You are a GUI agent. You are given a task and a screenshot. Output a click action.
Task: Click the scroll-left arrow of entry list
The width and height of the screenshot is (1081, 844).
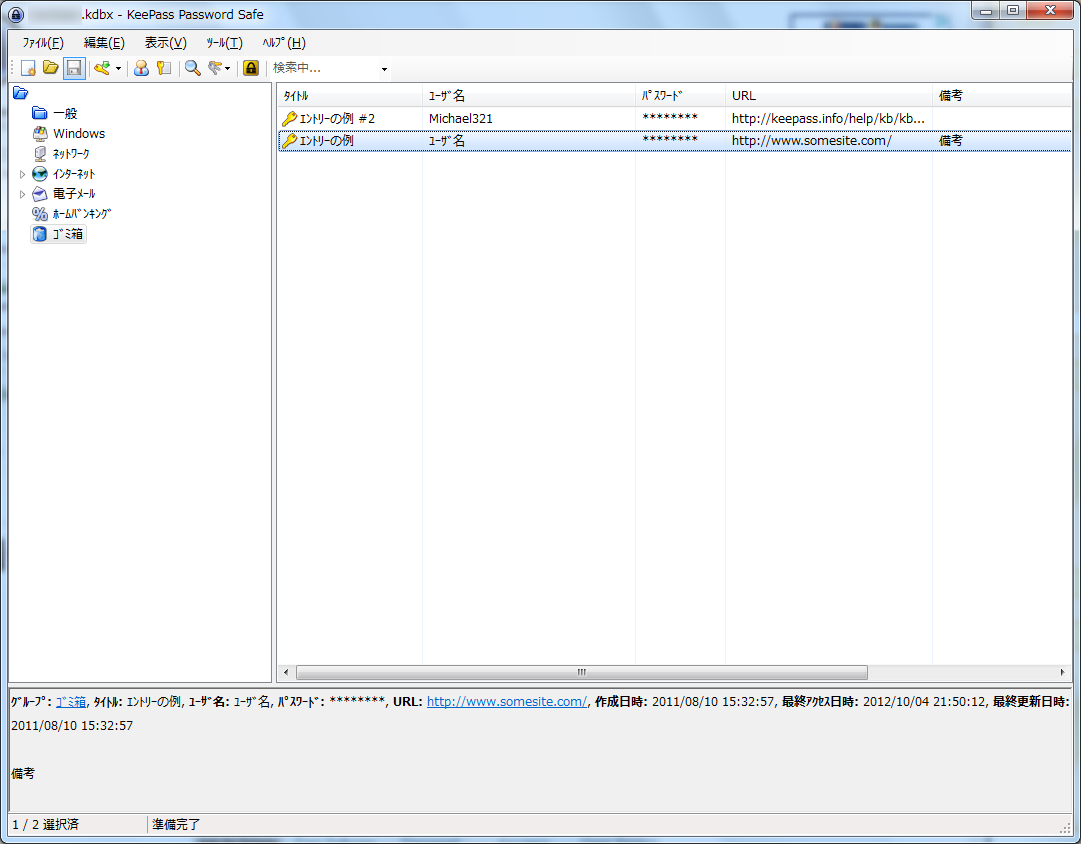(287, 672)
